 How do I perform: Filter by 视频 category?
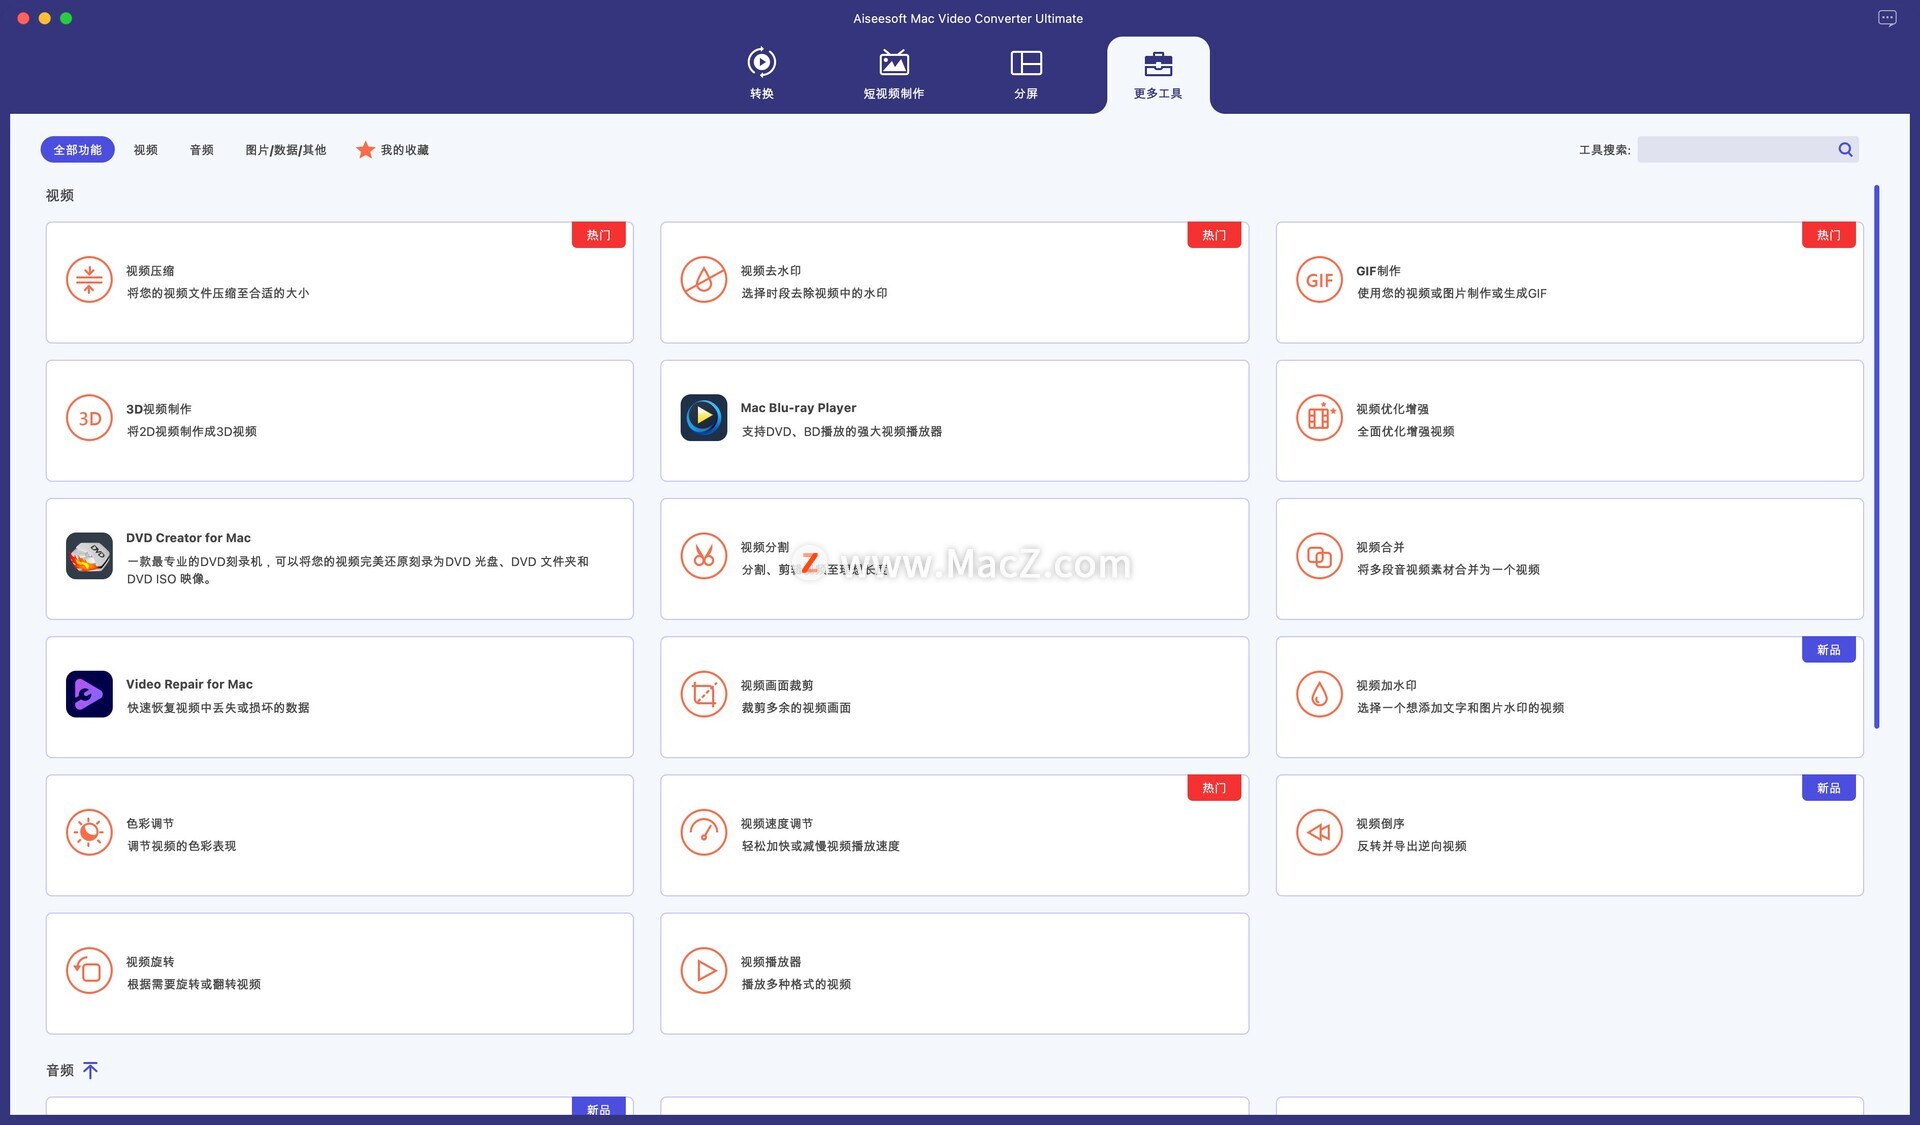(x=146, y=150)
